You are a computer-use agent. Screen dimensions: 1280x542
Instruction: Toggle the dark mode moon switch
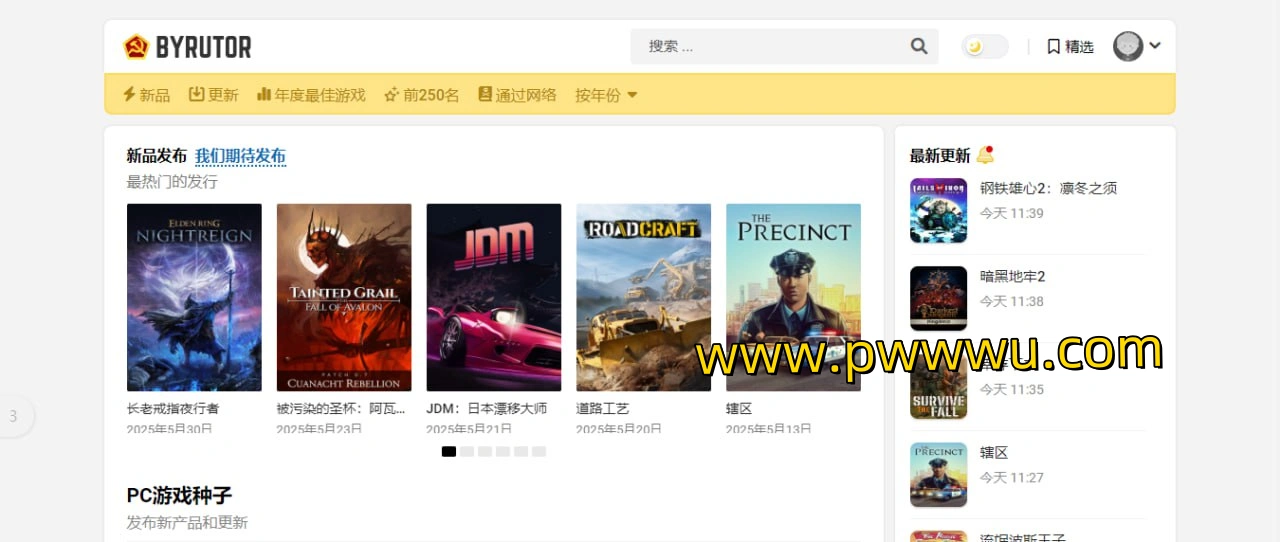click(x=985, y=46)
